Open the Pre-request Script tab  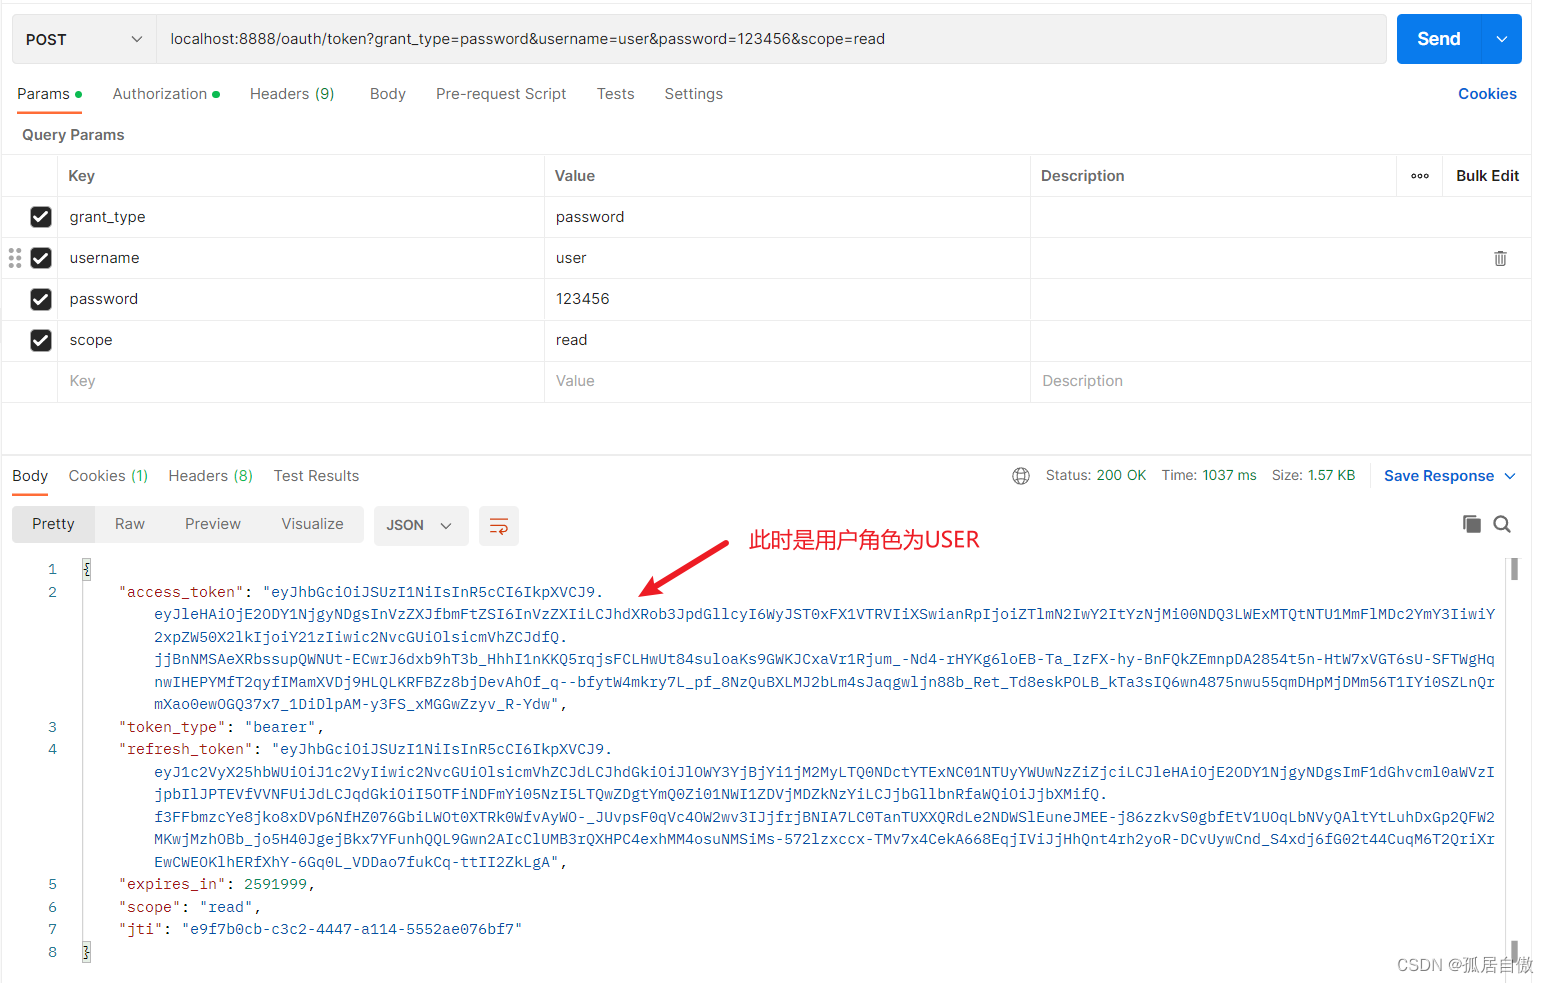pyautogui.click(x=501, y=94)
